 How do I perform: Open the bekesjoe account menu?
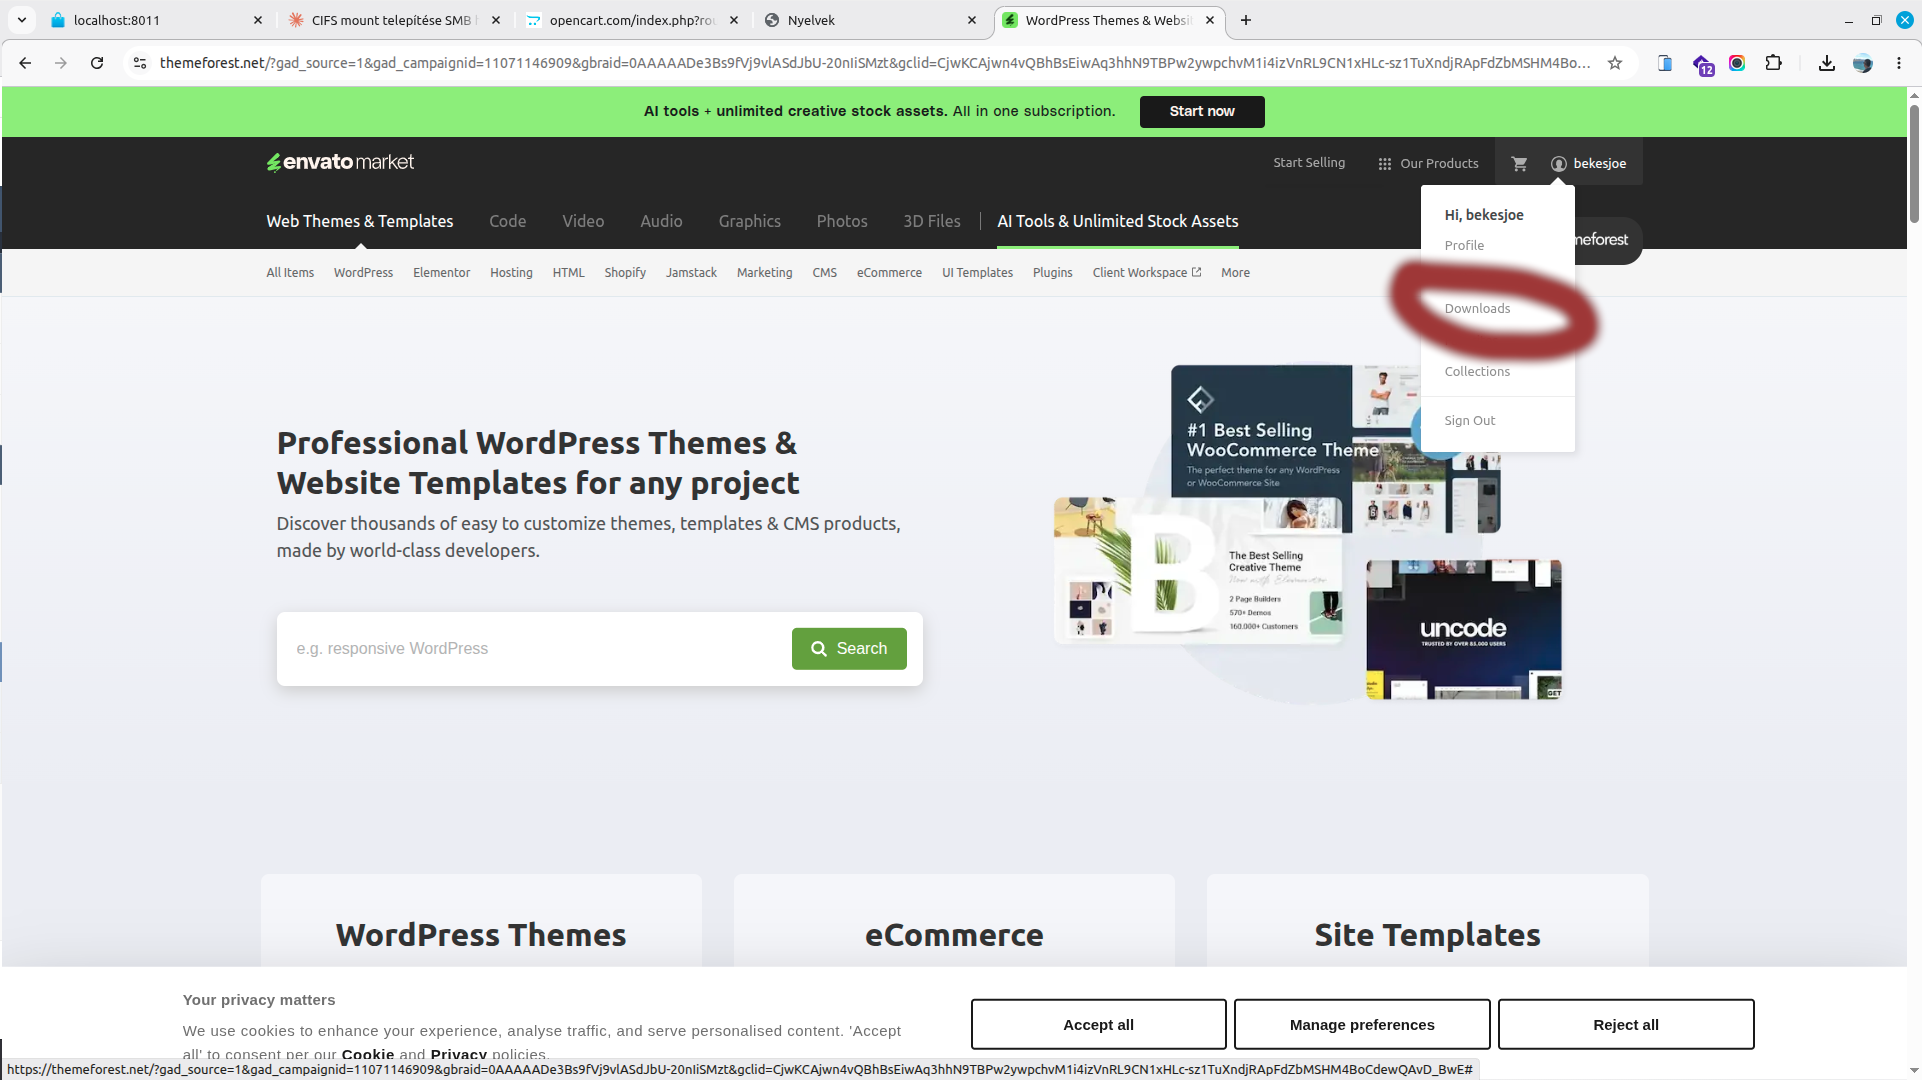coord(1588,164)
